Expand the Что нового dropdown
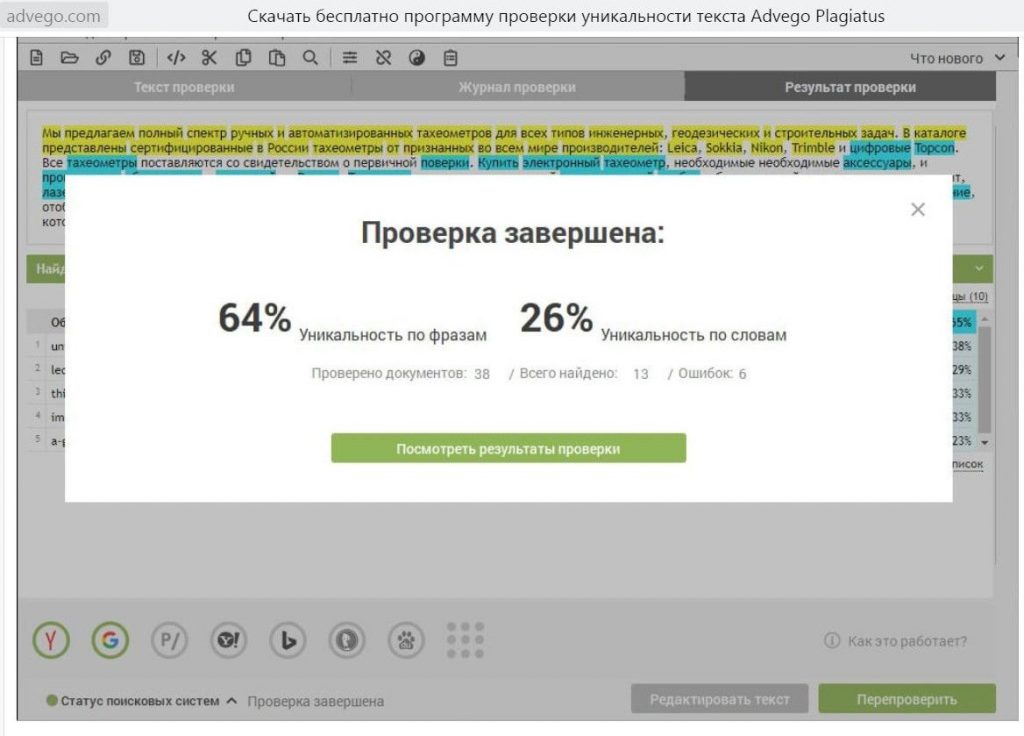This screenshot has height=736, width=1024. point(1000,57)
